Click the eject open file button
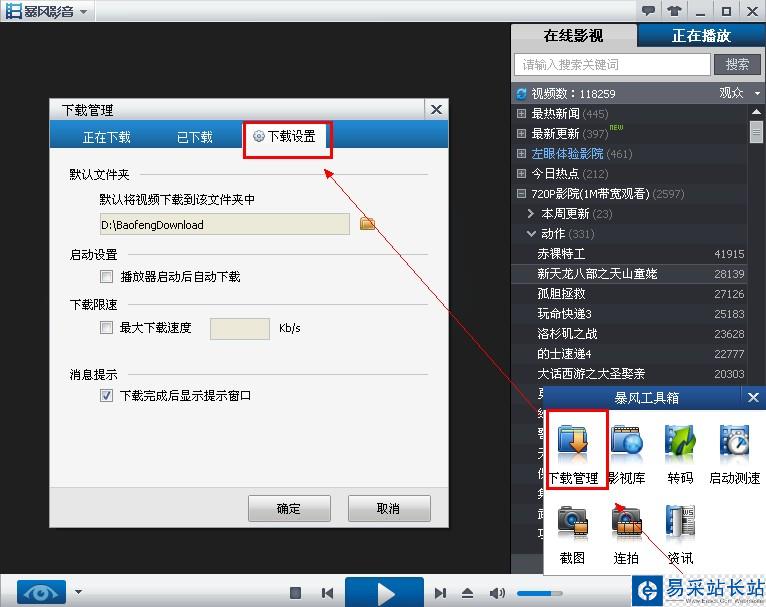Screen dimensions: 766x607 pyautogui.click(x=468, y=593)
